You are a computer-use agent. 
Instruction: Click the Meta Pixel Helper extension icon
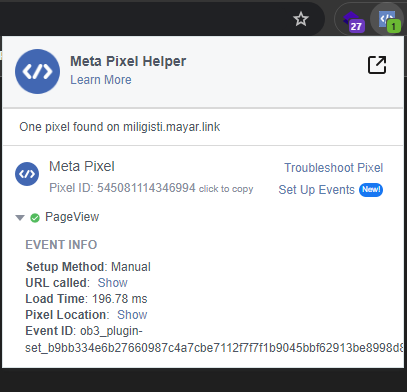point(388,21)
